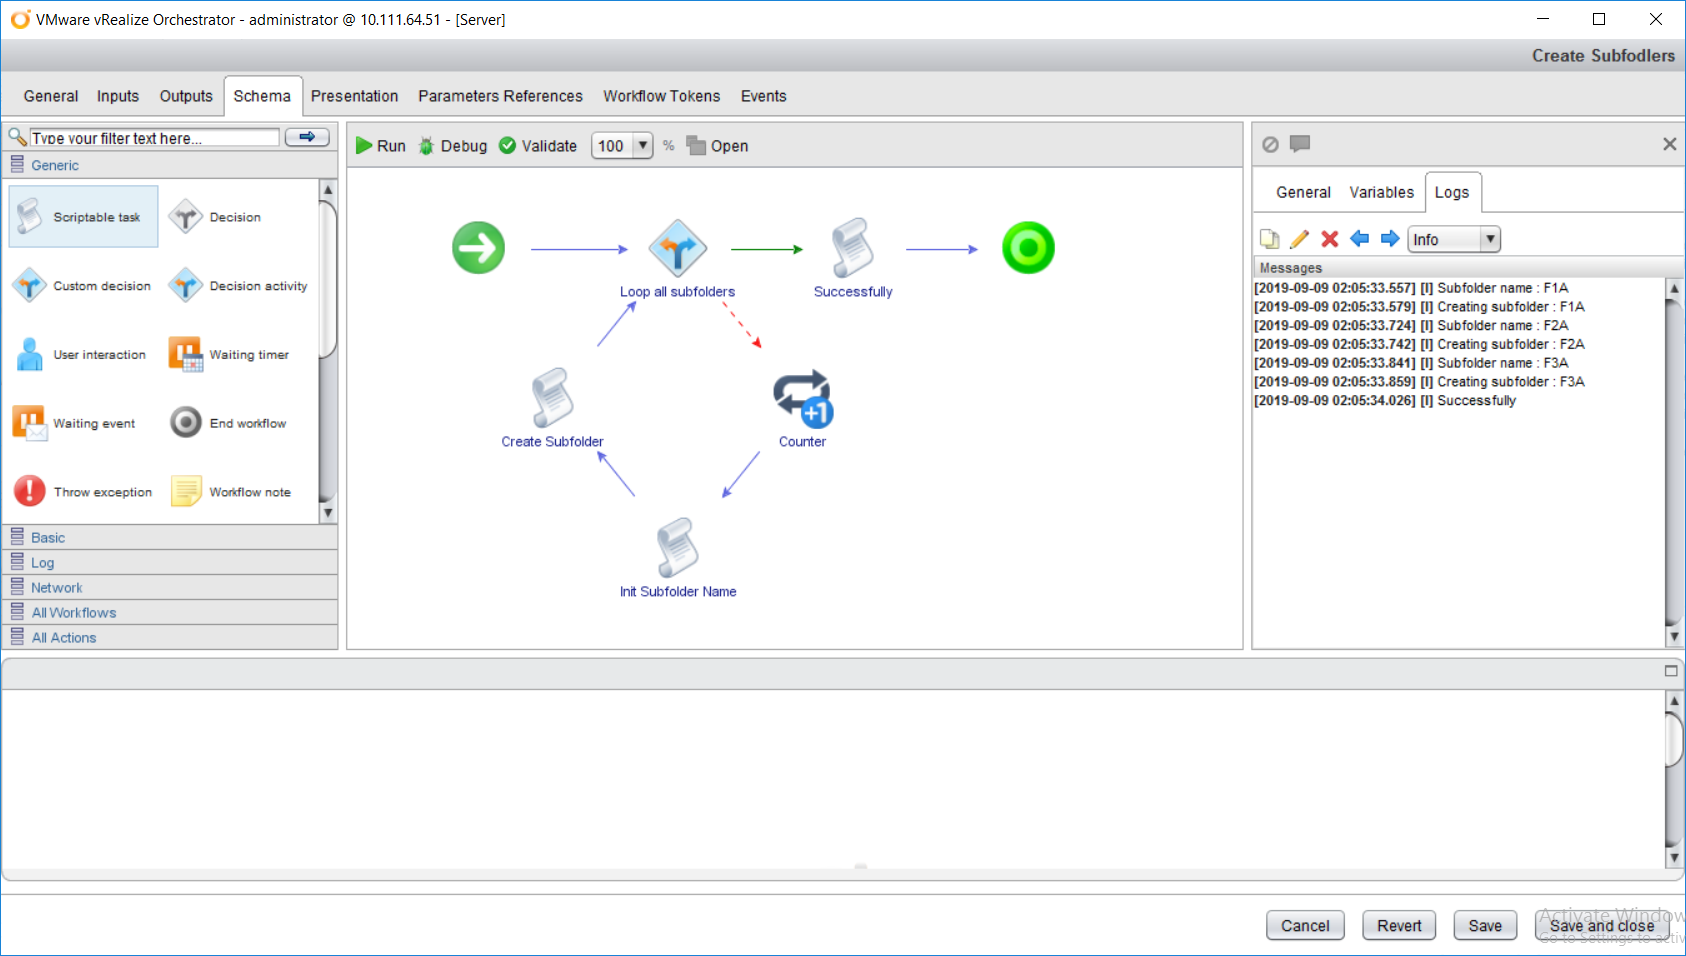1686x956 pixels.
Task: Open the Info log level dropdown
Action: (x=1490, y=239)
